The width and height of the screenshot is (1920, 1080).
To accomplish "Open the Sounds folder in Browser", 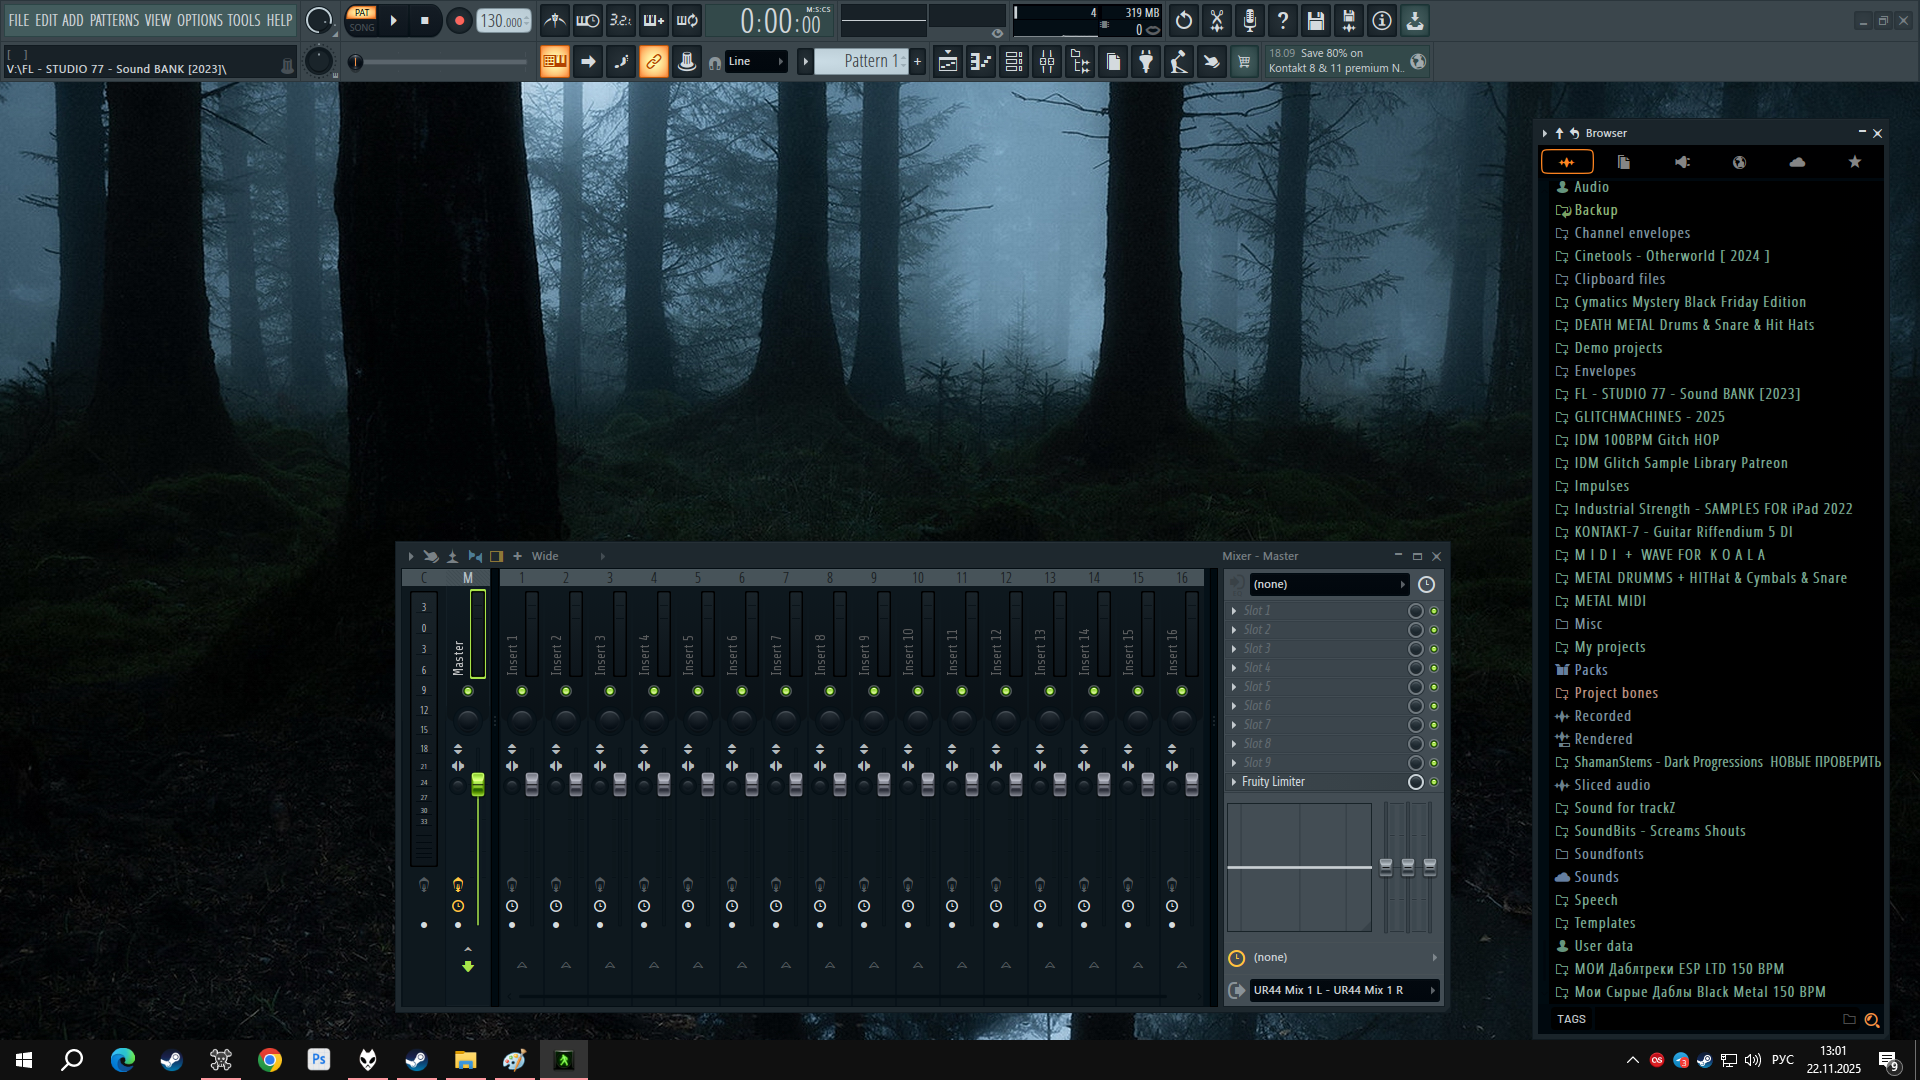I will (1595, 877).
